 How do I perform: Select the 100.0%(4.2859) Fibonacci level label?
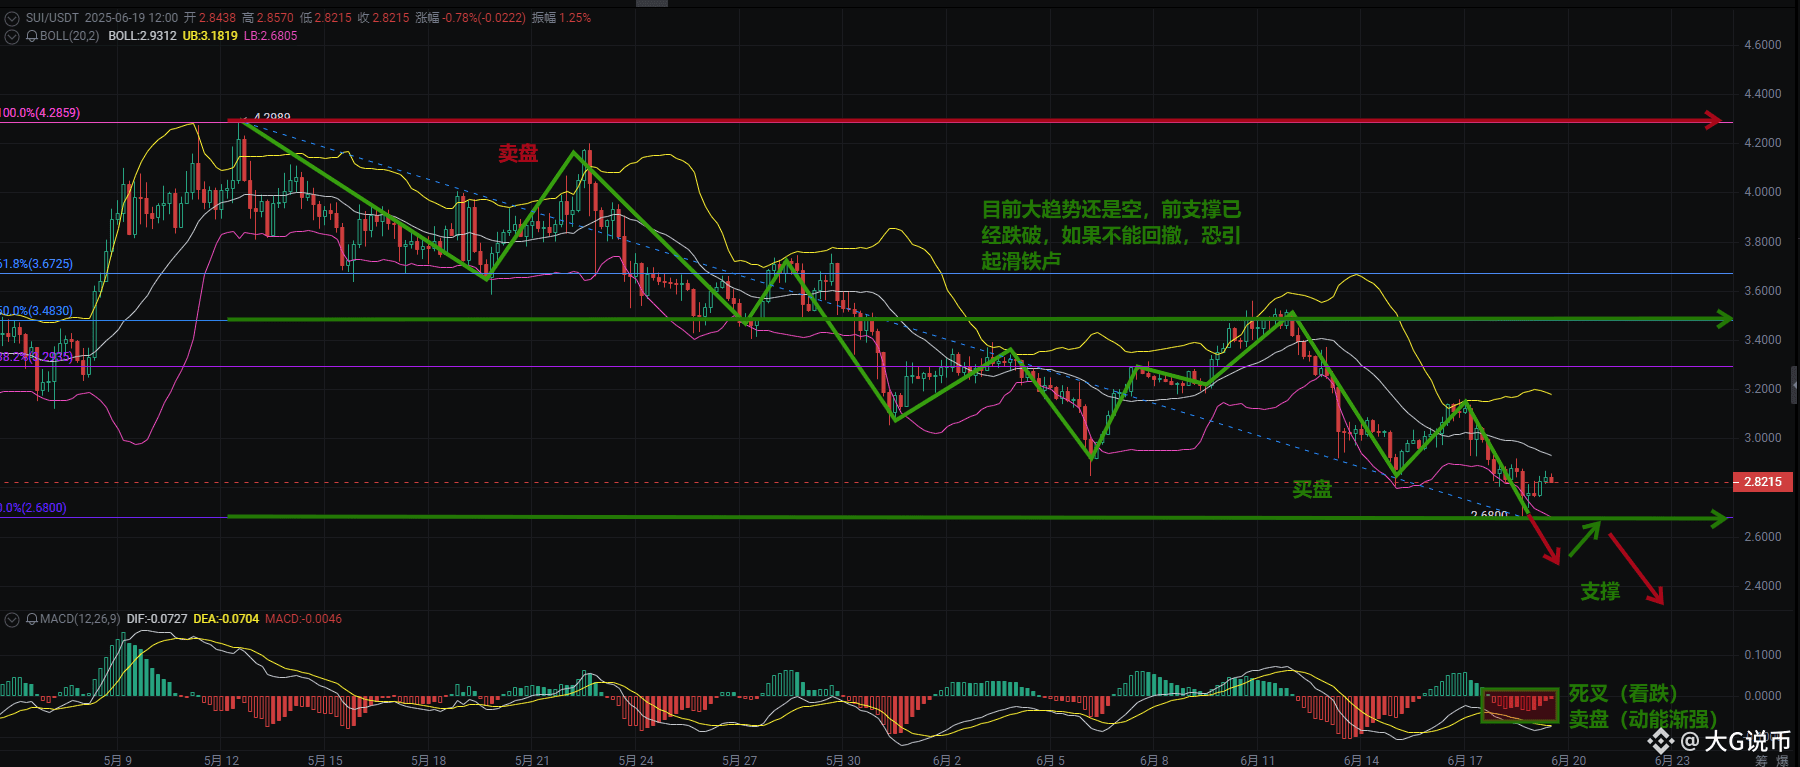click(x=40, y=113)
